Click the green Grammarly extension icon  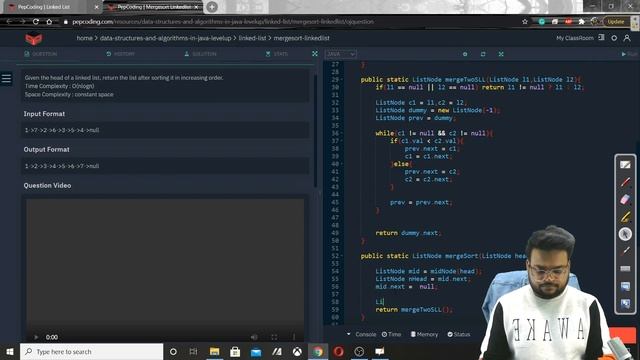(542, 22)
